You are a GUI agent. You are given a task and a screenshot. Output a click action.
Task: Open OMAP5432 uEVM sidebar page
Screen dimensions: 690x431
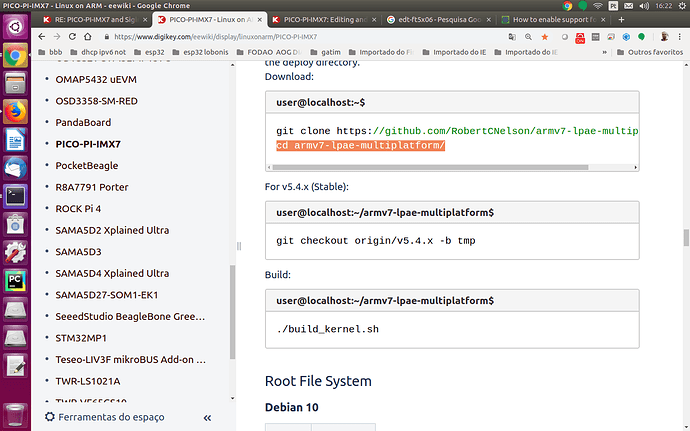click(96, 80)
